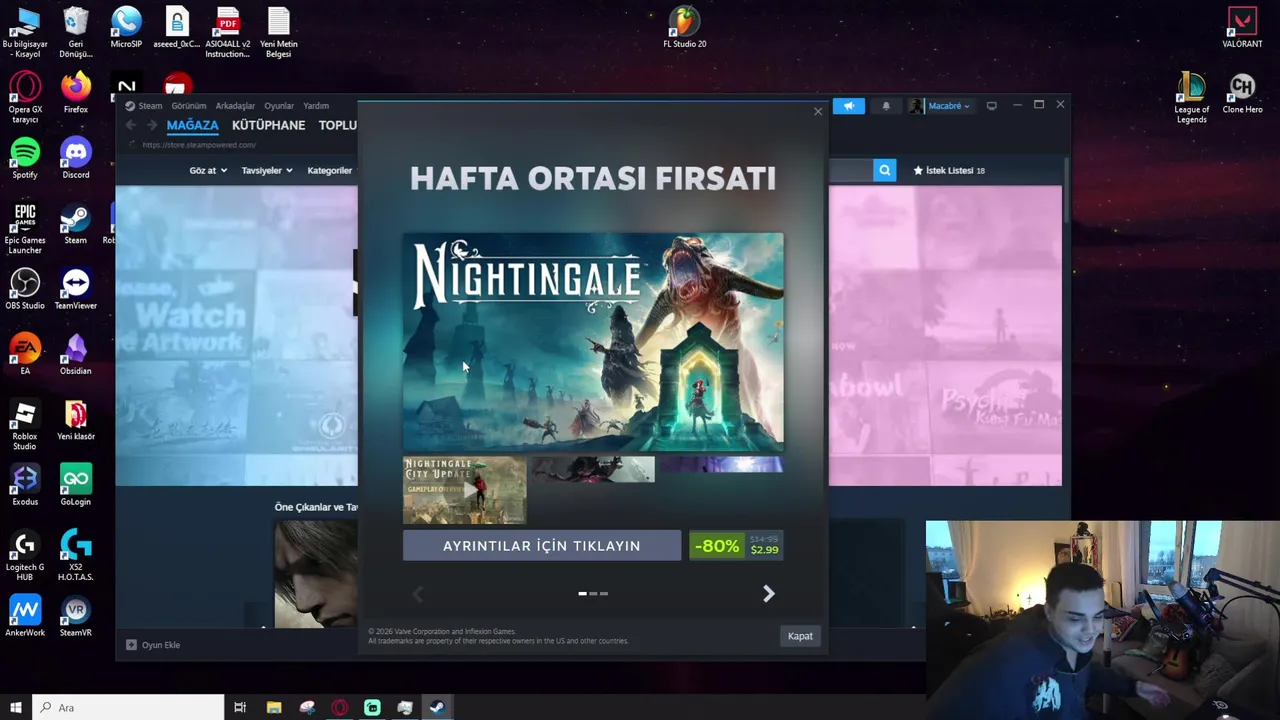Open the Discord desktop icon
This screenshot has height=720, width=1280.
tap(75, 158)
